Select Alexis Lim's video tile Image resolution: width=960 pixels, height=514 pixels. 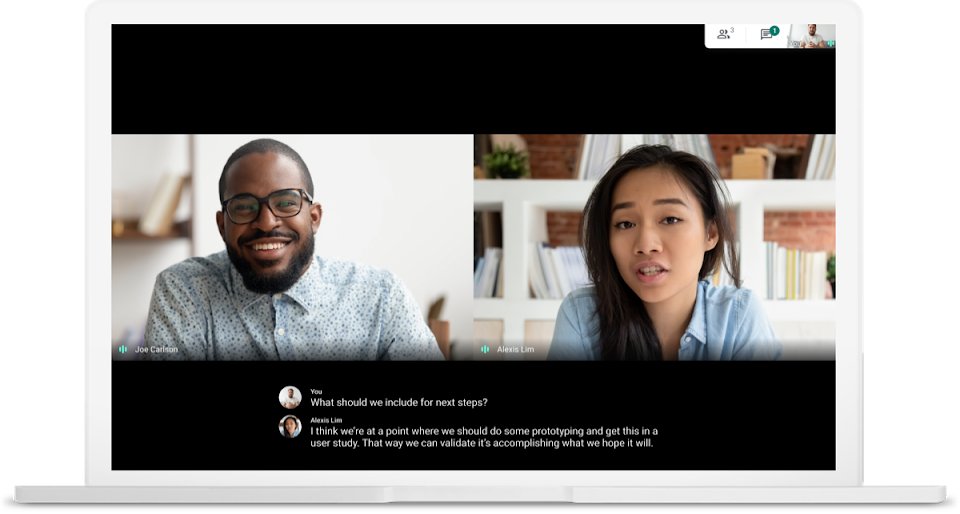pos(654,247)
